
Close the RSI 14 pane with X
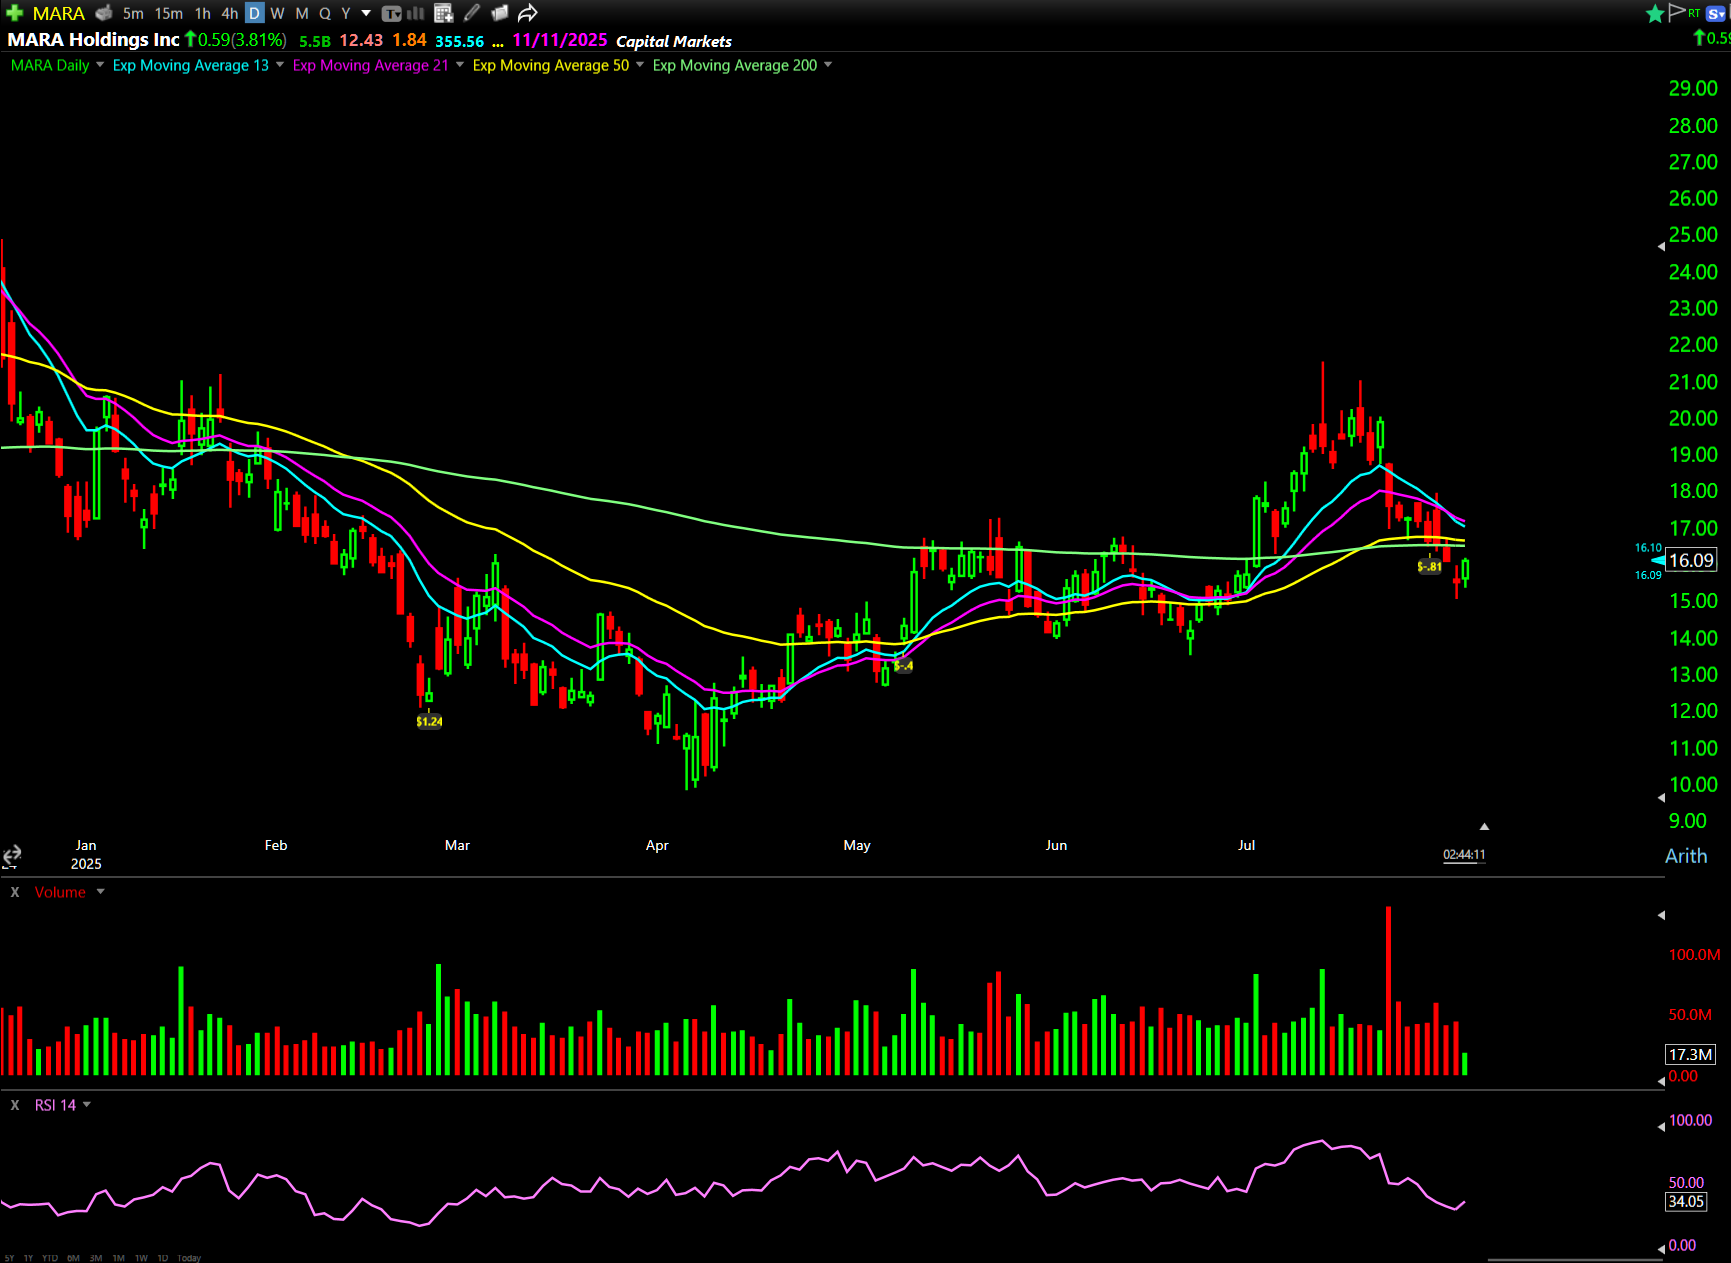coord(15,1105)
